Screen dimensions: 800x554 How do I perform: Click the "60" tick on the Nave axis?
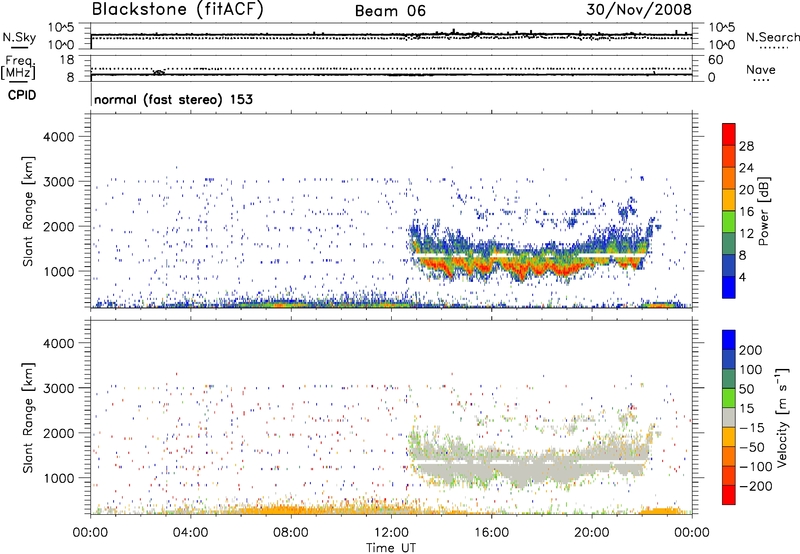(x=716, y=60)
